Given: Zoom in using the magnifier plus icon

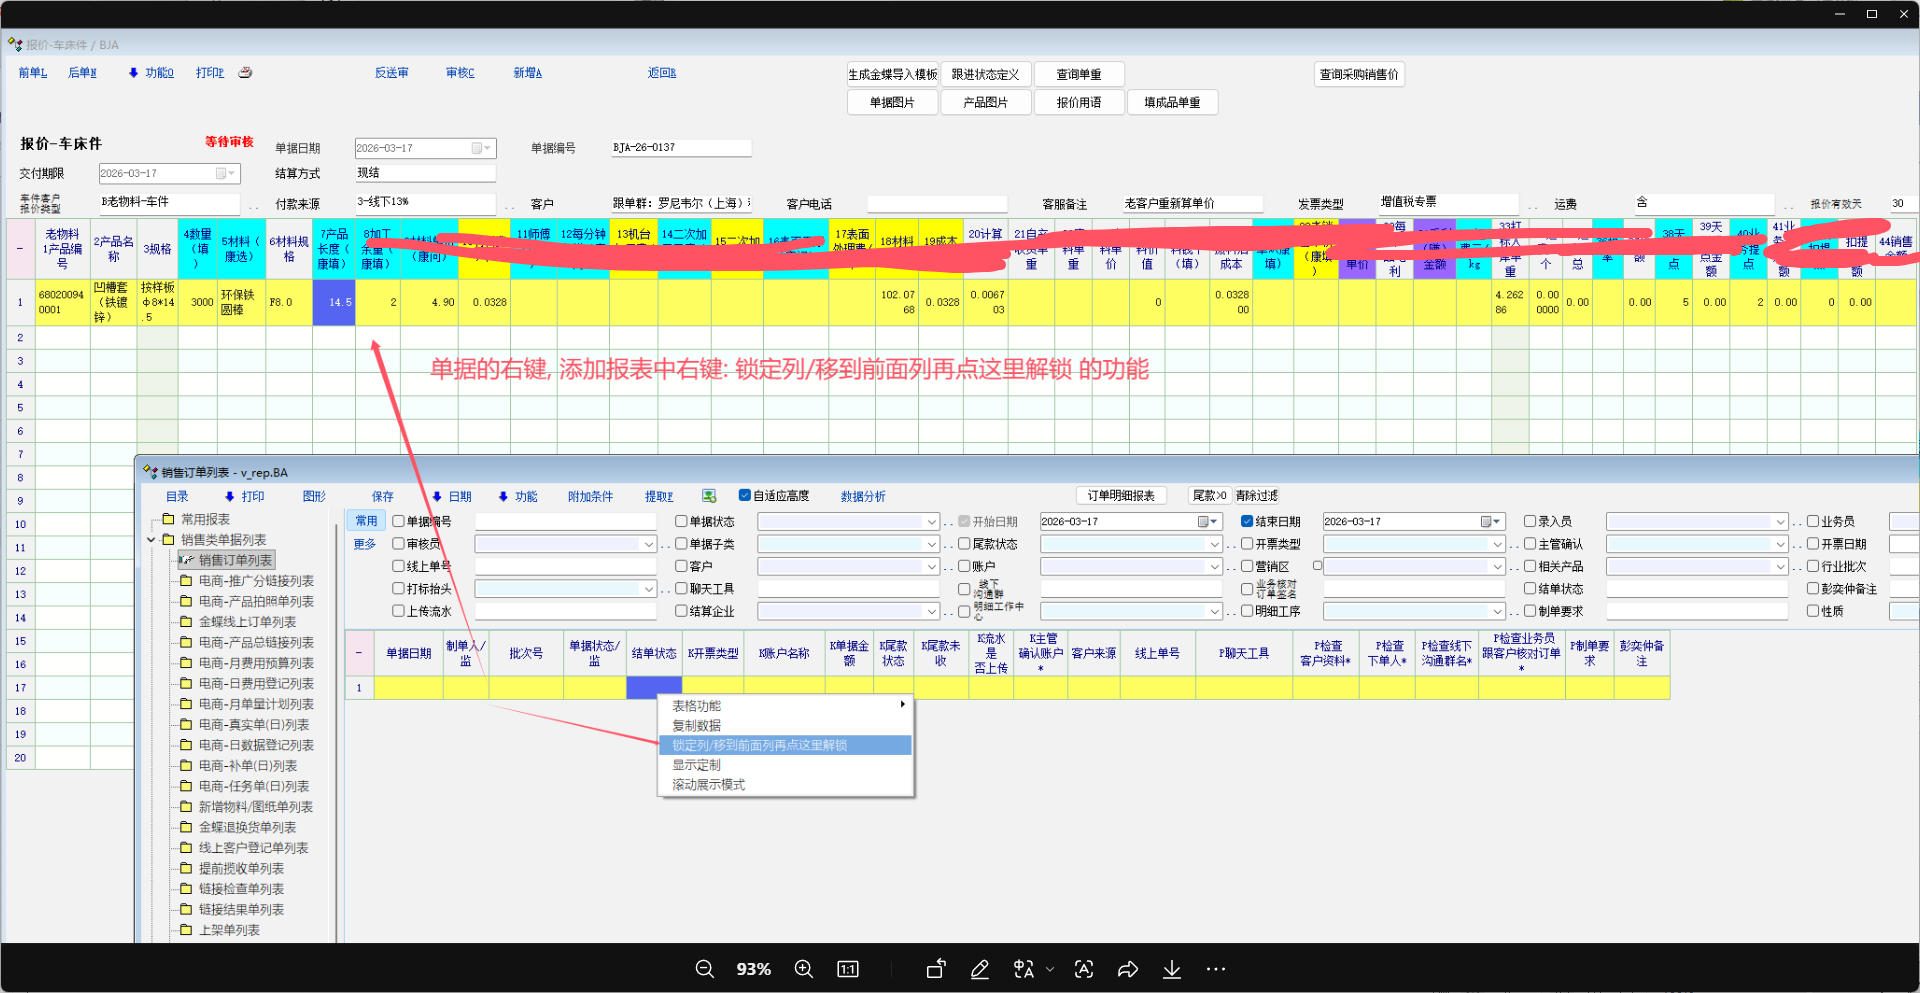Looking at the screenshot, I should 803,969.
